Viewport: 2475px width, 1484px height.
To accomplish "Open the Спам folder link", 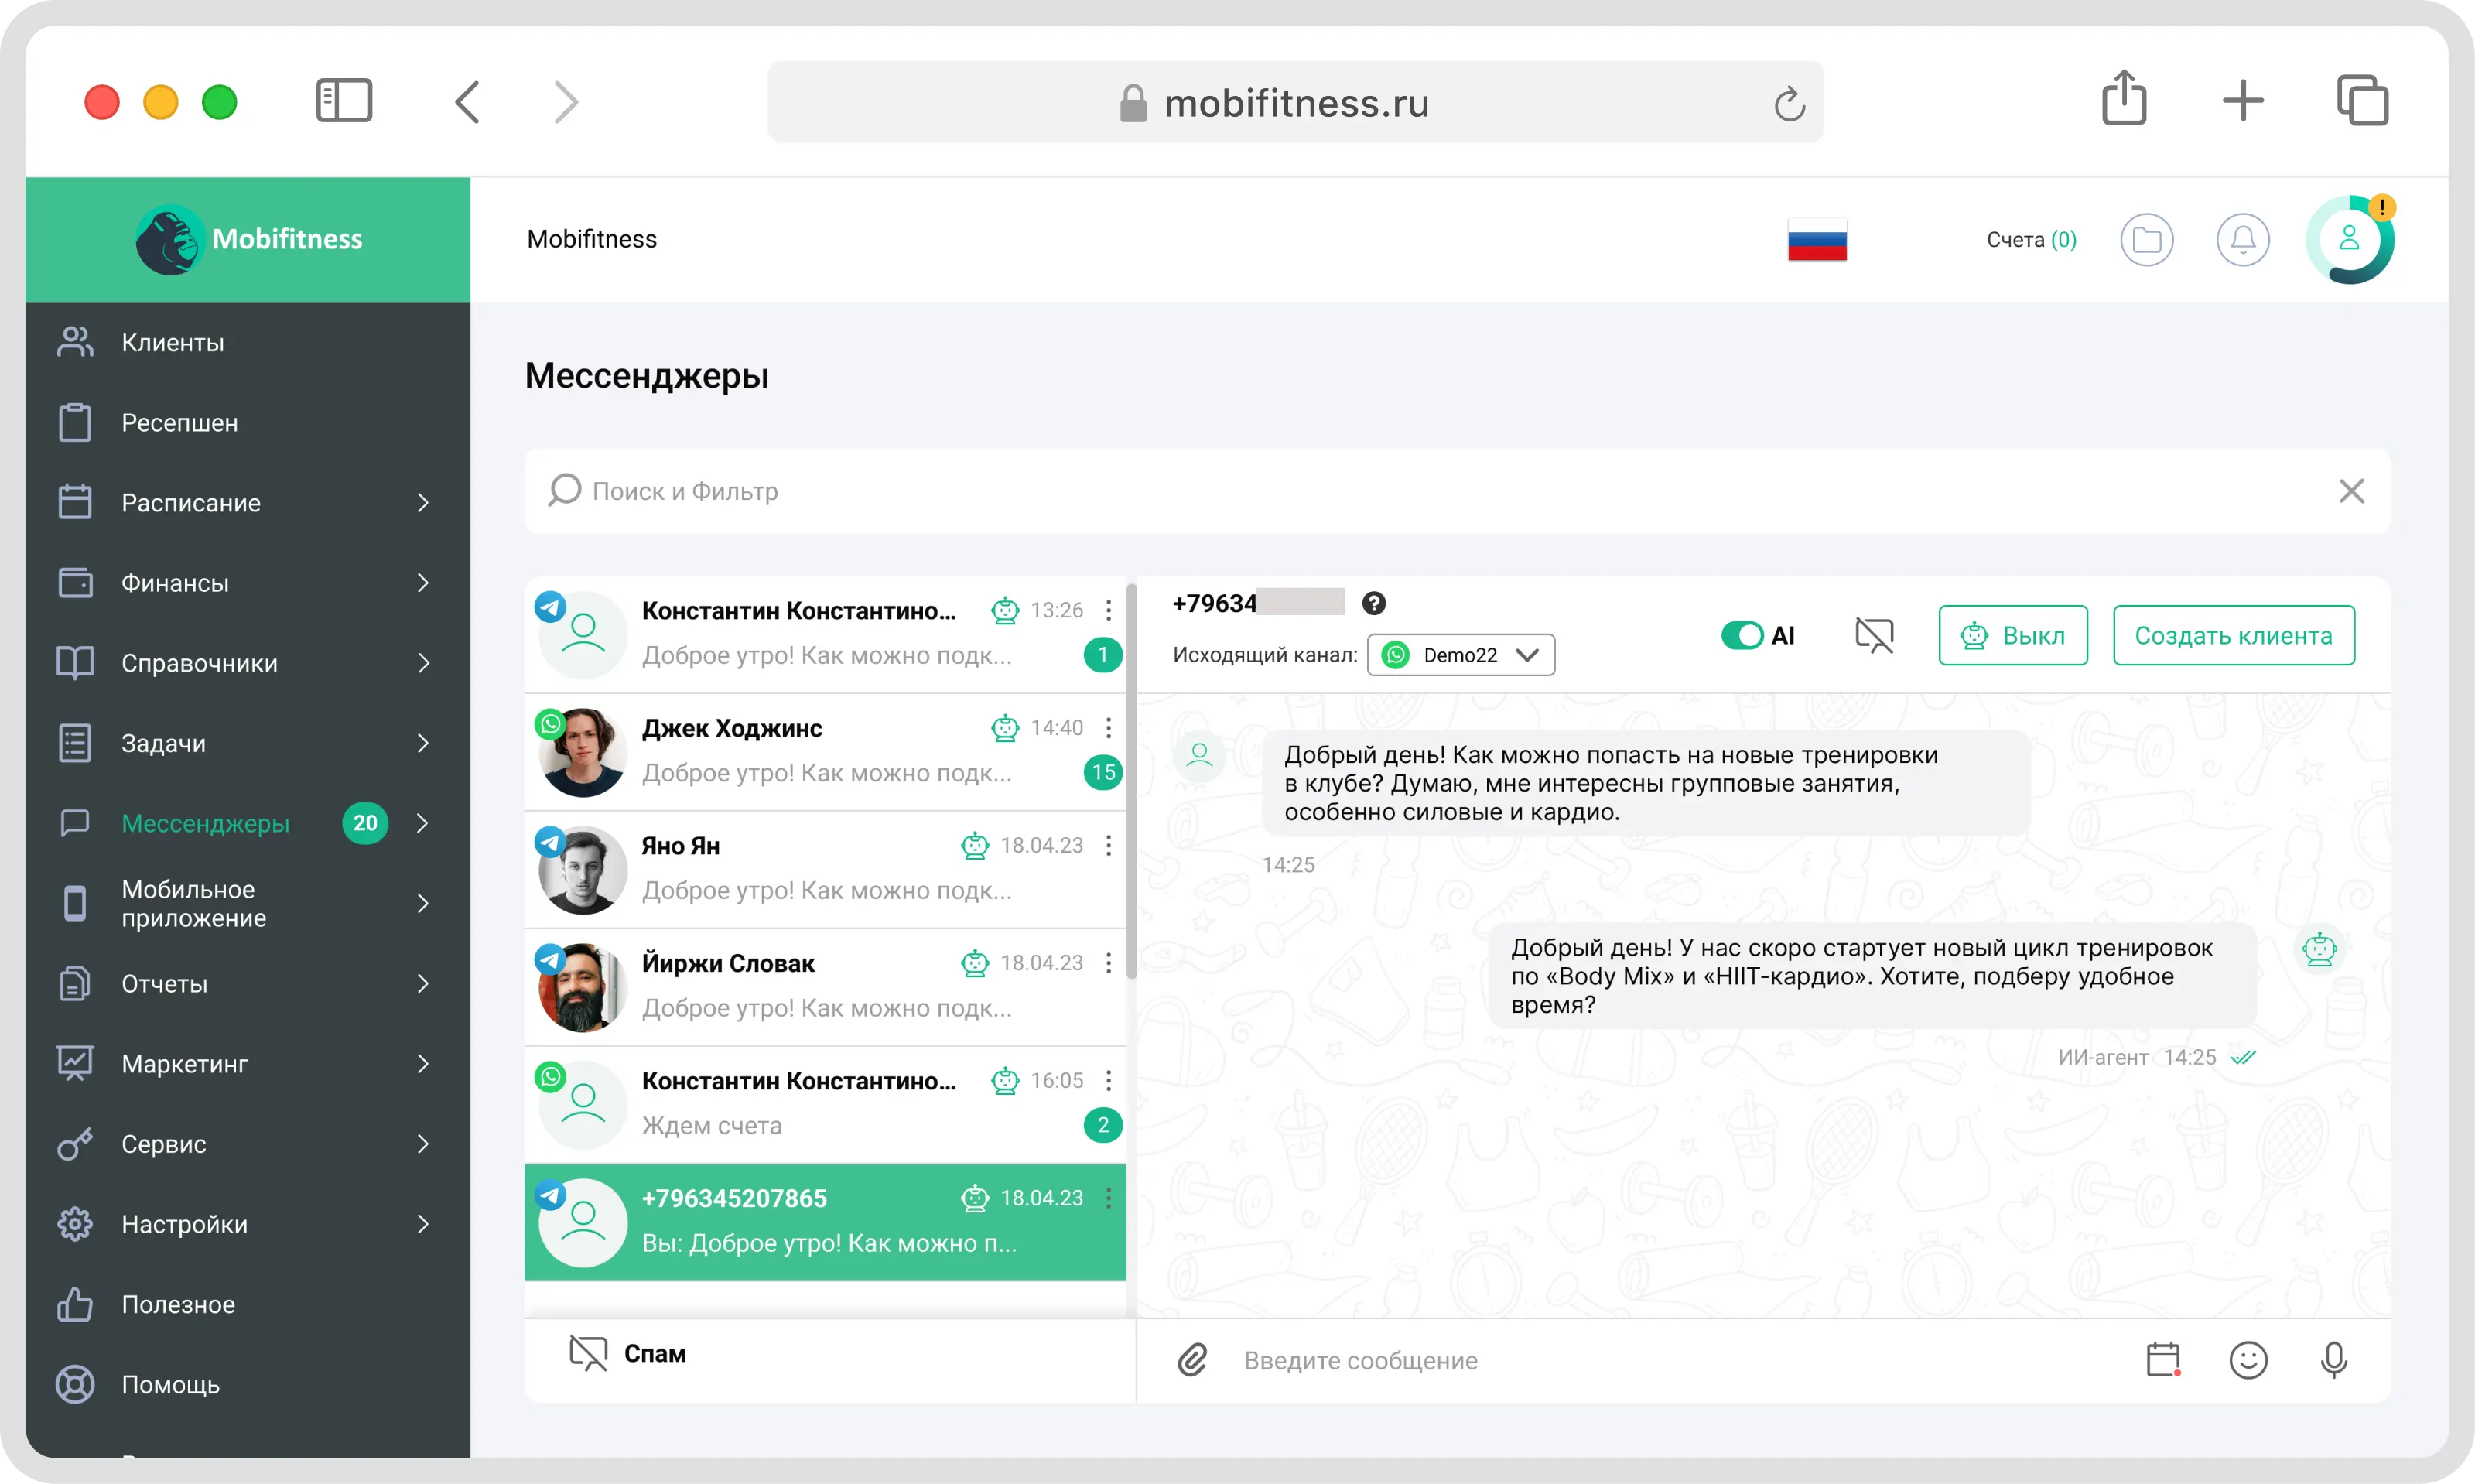I will [x=655, y=1354].
